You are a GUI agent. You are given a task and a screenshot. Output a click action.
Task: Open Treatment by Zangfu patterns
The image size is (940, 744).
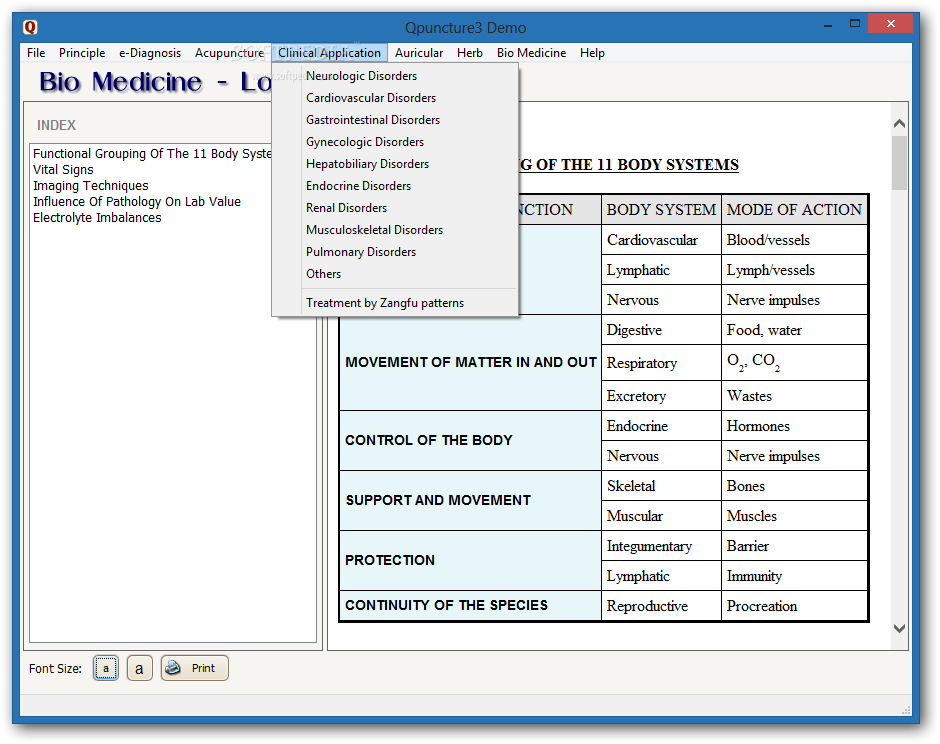click(x=395, y=303)
